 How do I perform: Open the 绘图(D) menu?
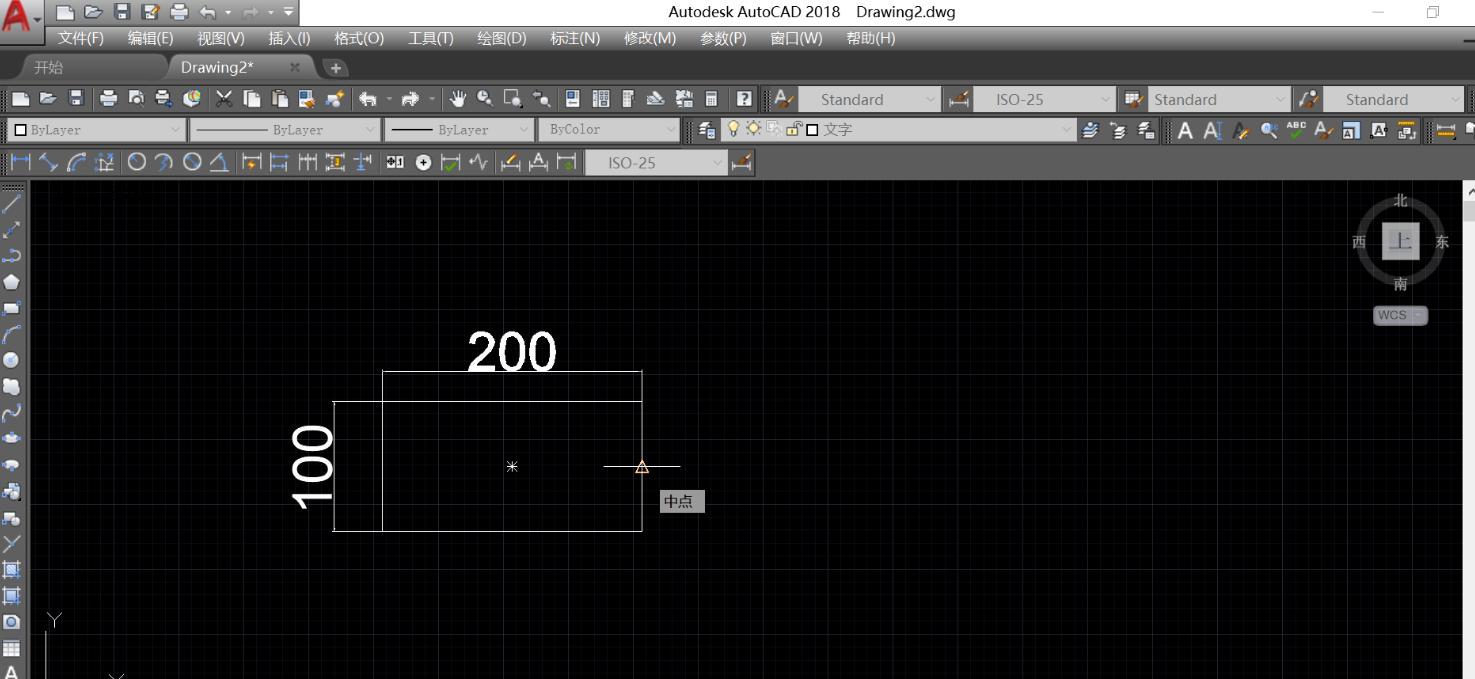coord(501,38)
